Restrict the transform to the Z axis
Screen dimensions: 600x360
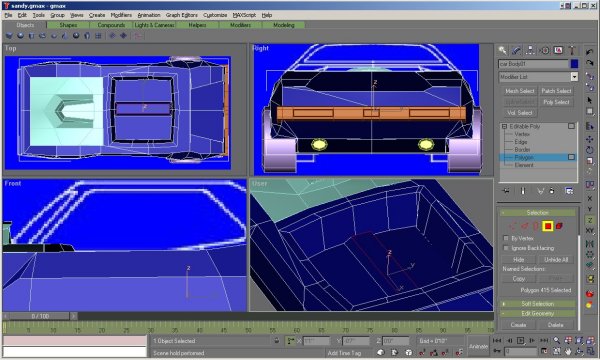pyautogui.click(x=590, y=220)
